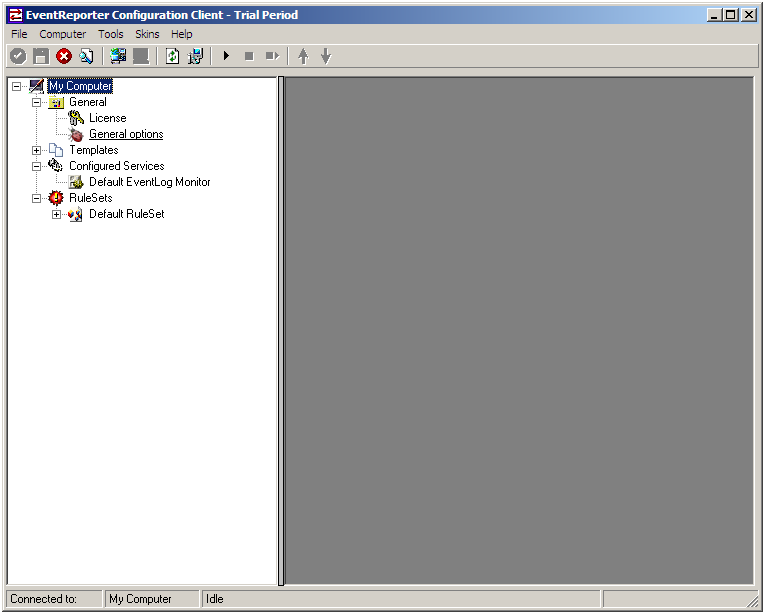Click the Connected to: status label
766x616 pixels.
[x=43, y=599]
